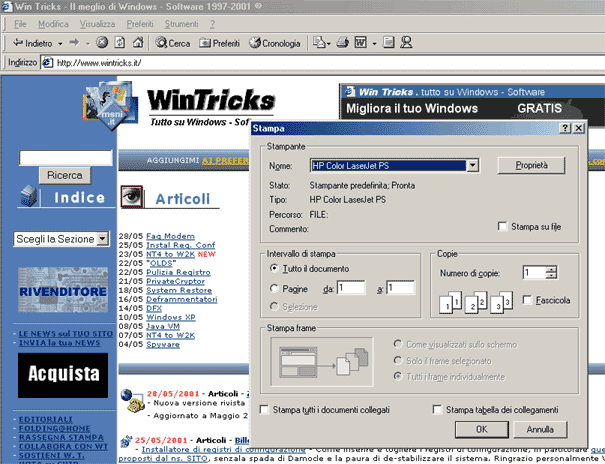Select Solo il frame selezionato option
The width and height of the screenshot is (605, 464).
click(x=397, y=360)
